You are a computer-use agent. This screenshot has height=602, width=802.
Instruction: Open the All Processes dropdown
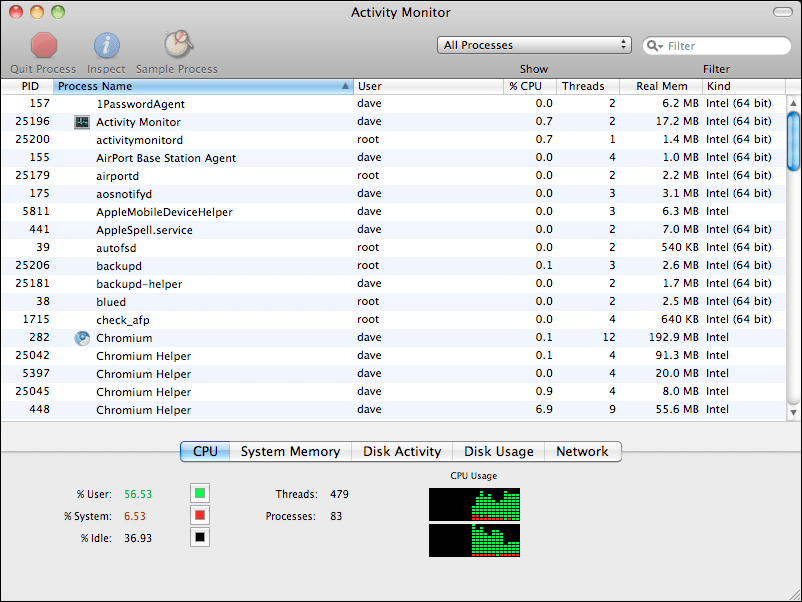tap(534, 45)
